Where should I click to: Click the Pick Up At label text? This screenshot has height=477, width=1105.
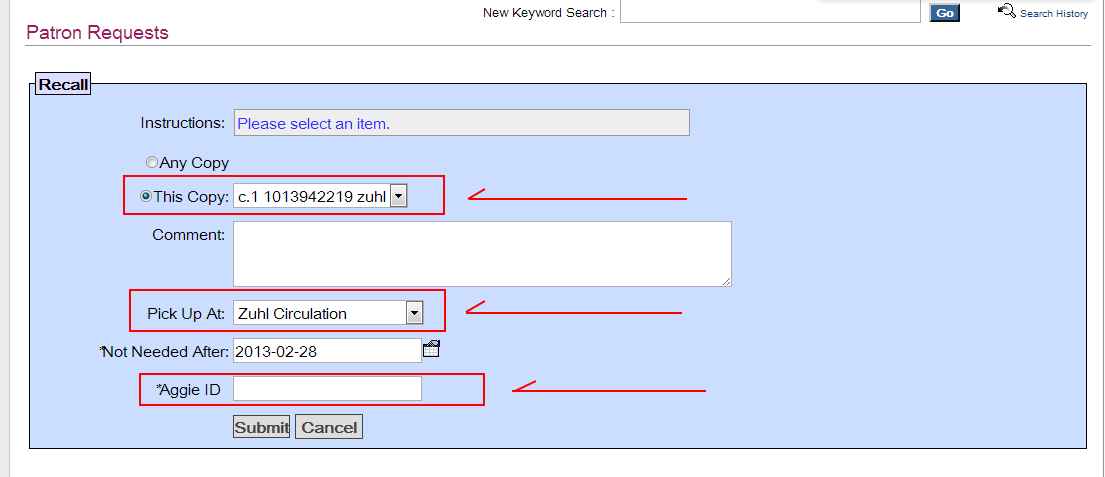(186, 314)
